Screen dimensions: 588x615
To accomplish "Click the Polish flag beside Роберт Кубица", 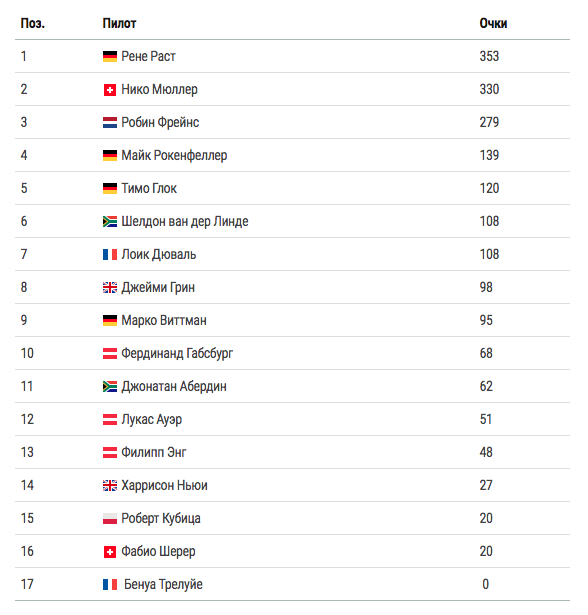I will tap(110, 519).
